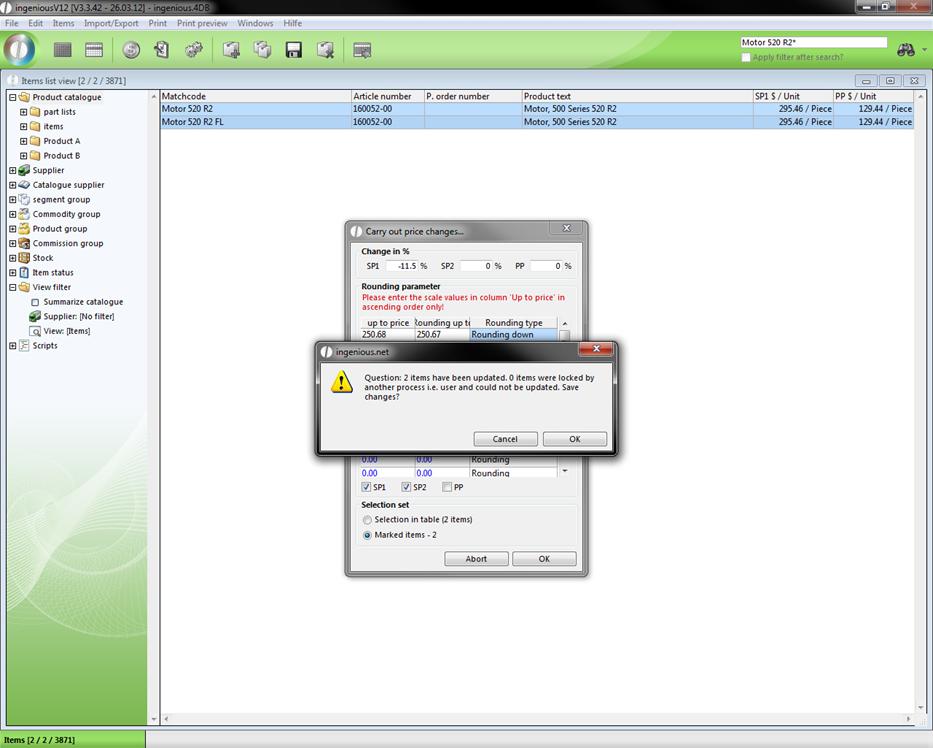
Task: Check the Summarize catalogue checkbox
Action: click(35, 302)
